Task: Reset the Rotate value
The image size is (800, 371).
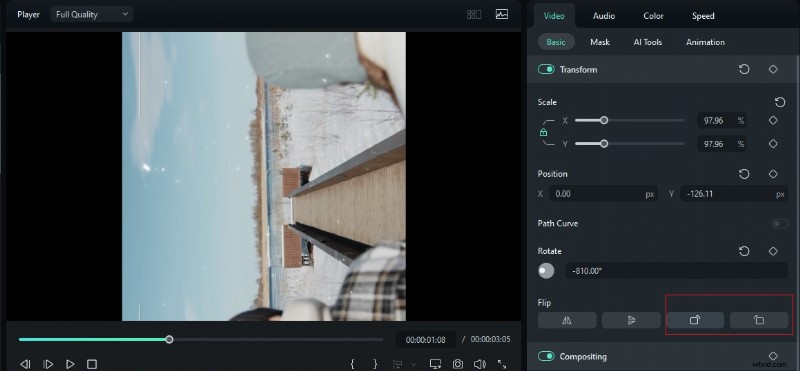Action: 744,251
